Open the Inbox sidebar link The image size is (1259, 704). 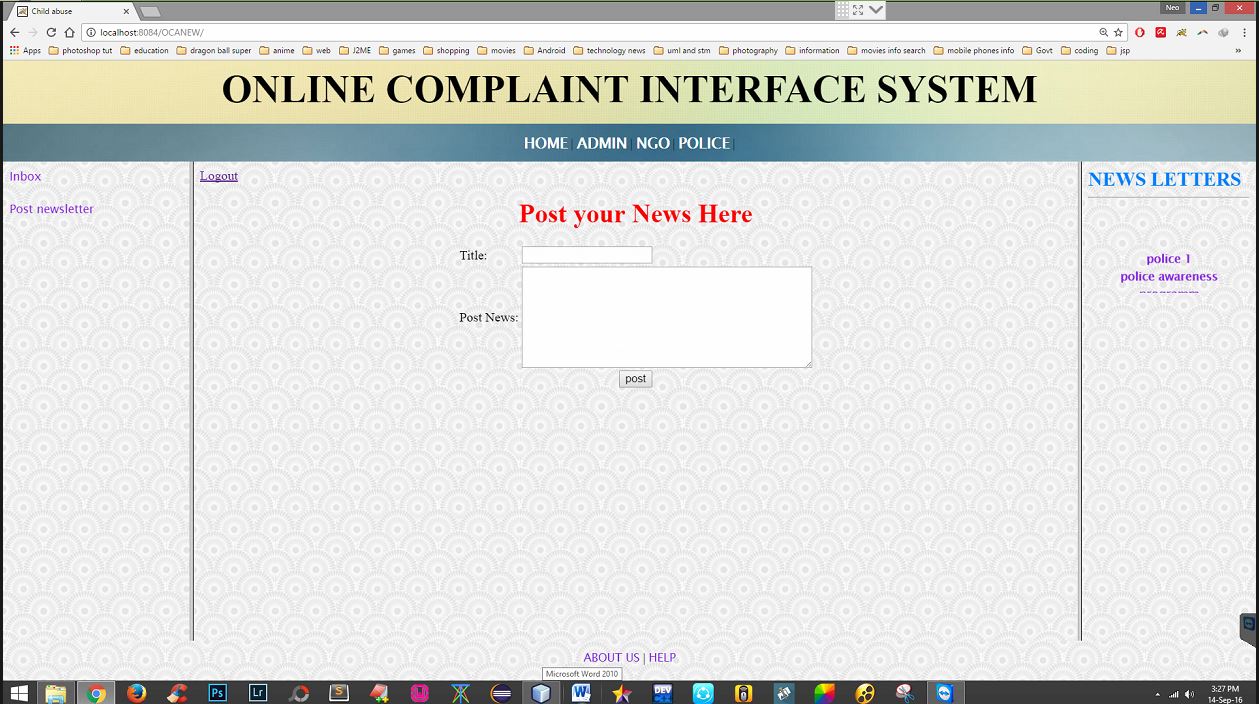tap(25, 176)
